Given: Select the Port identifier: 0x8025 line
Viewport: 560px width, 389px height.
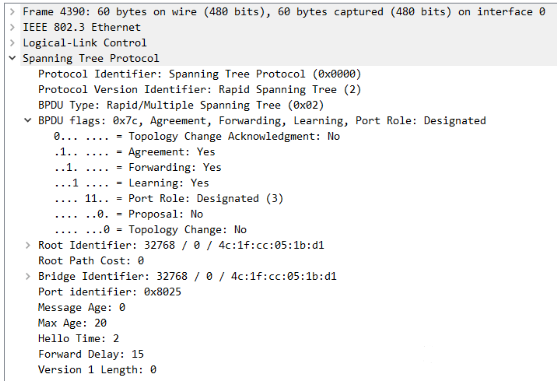Looking at the screenshot, I should pos(110,292).
